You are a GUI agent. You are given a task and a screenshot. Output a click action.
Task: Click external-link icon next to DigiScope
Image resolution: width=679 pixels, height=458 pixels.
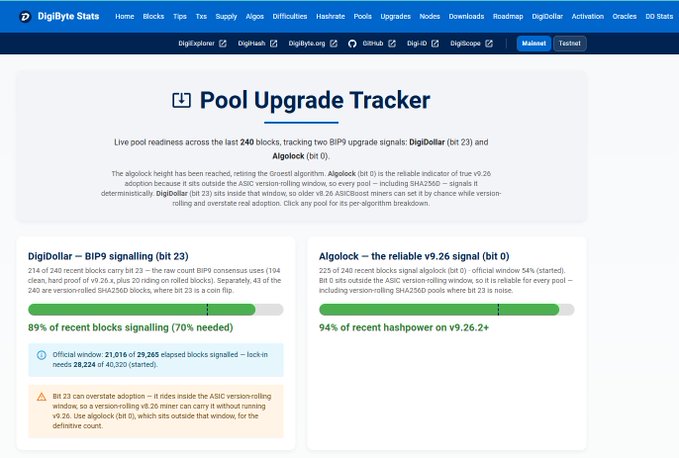coord(489,43)
